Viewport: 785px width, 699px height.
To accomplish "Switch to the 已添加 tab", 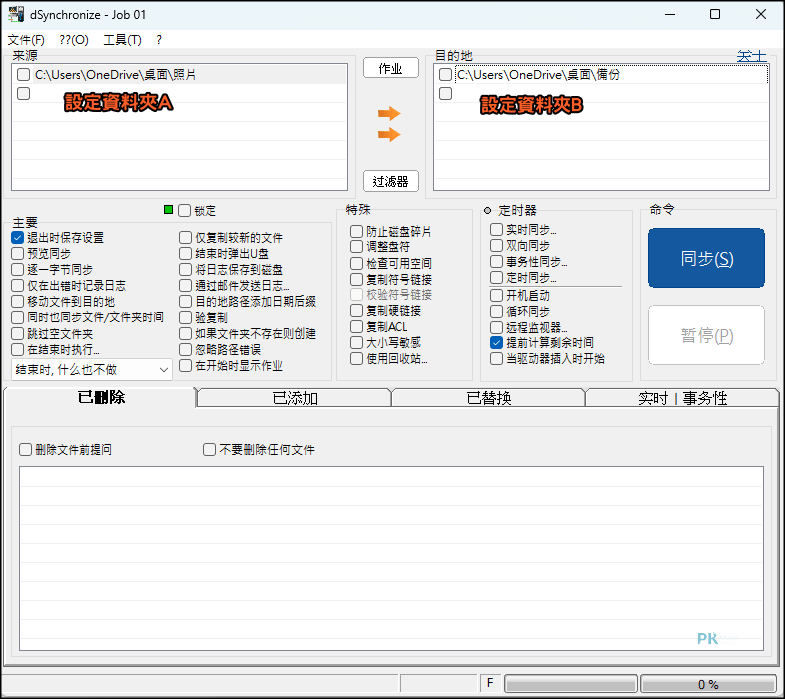I will (x=294, y=398).
